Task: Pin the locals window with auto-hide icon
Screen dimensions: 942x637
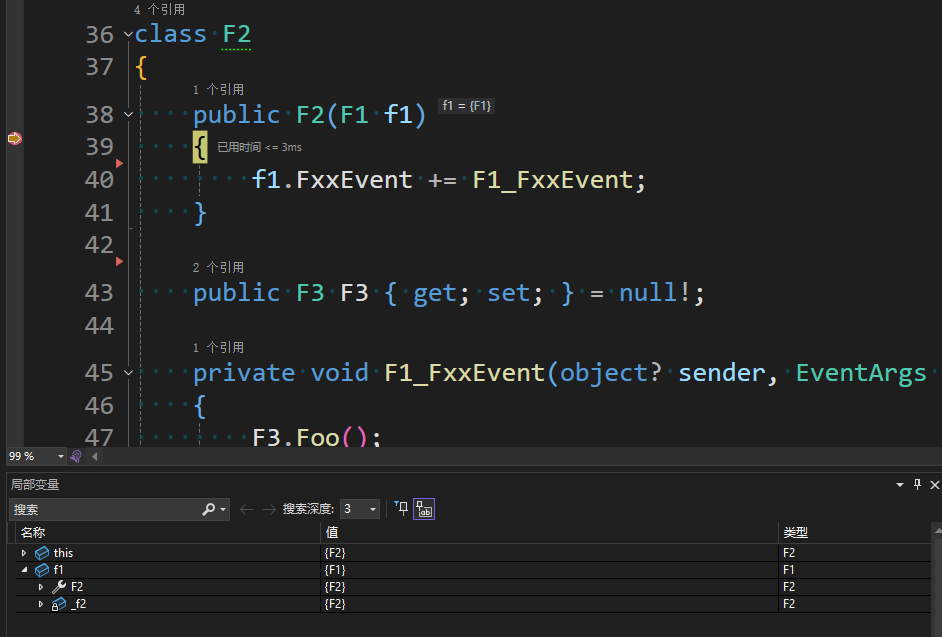Action: (x=917, y=484)
